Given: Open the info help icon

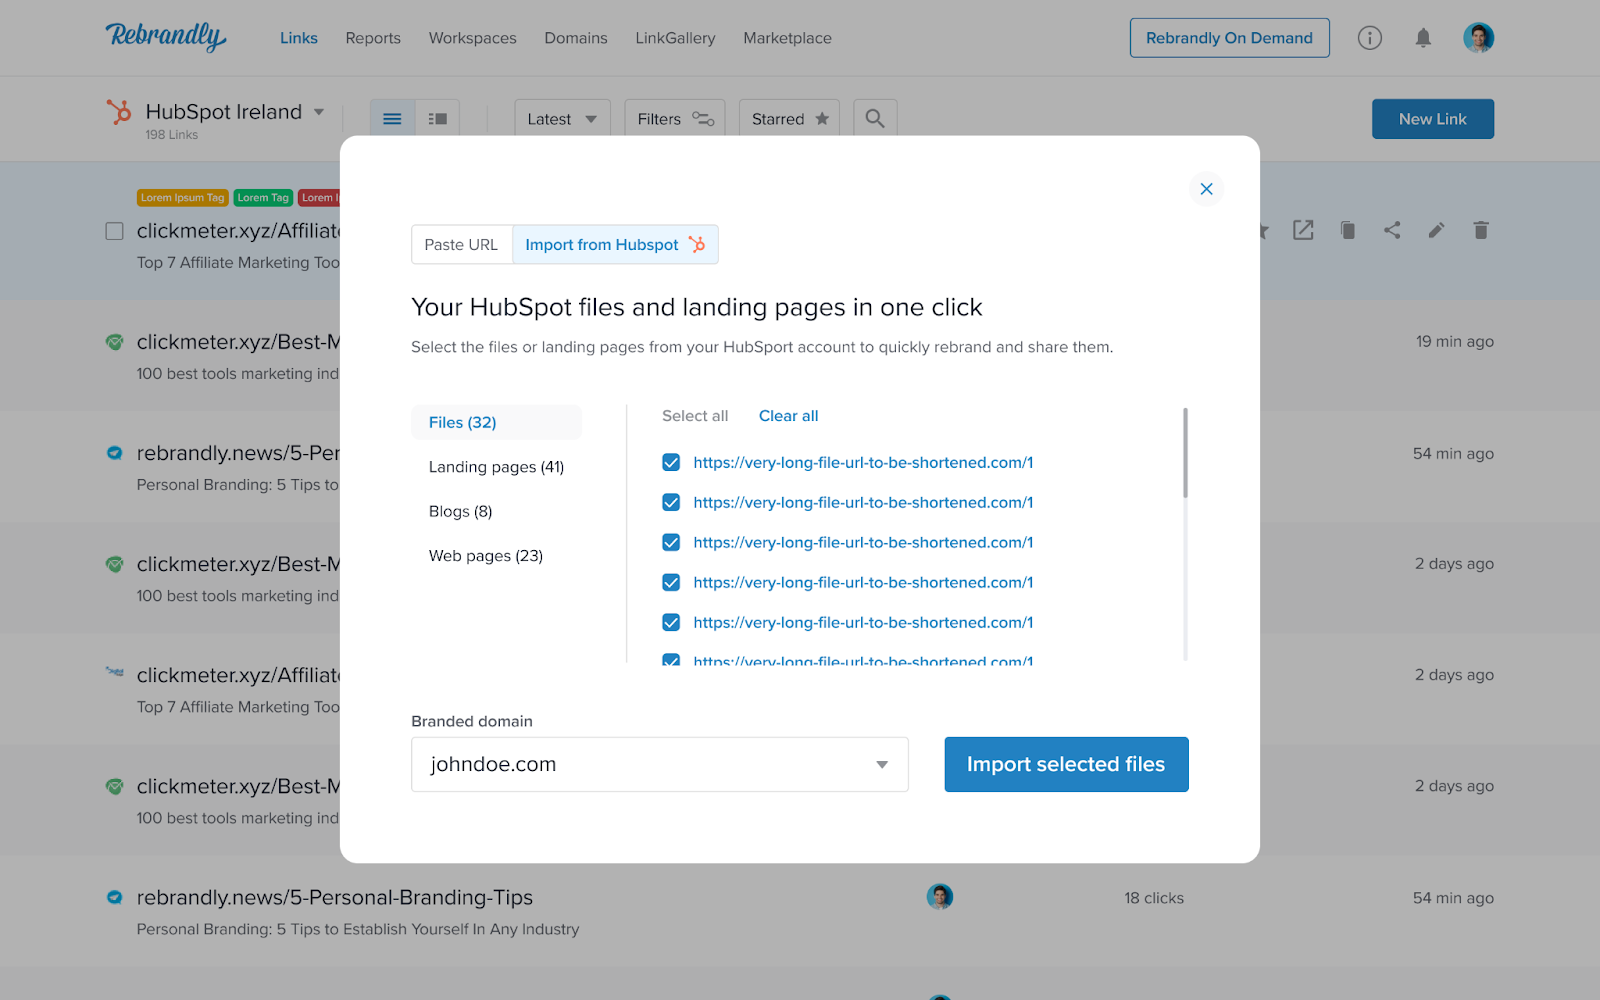Looking at the screenshot, I should click(x=1370, y=38).
